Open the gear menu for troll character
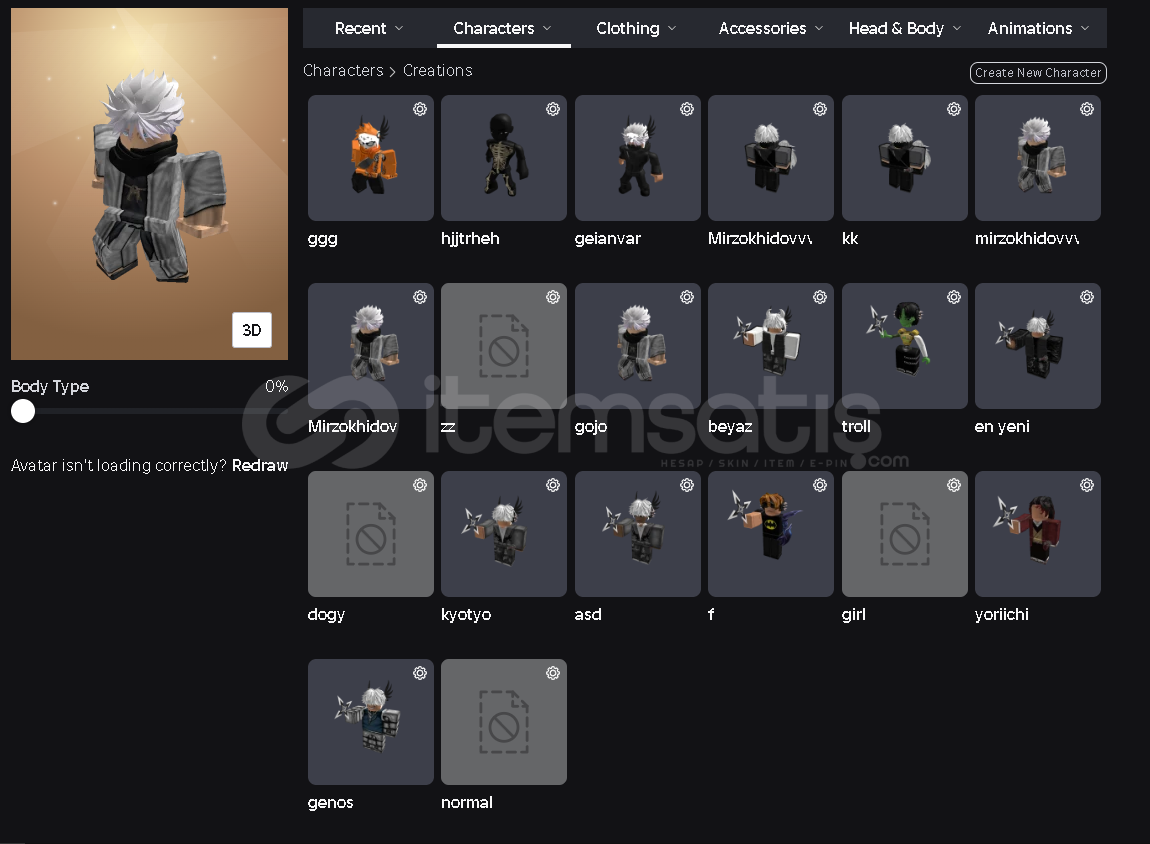1150x844 pixels. (x=953, y=297)
